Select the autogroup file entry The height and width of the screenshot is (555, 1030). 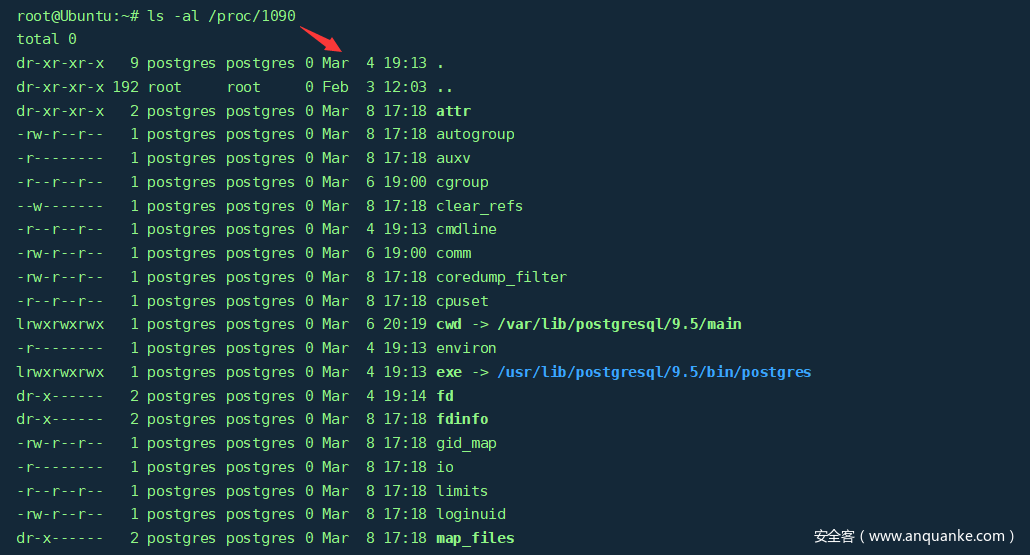475,134
